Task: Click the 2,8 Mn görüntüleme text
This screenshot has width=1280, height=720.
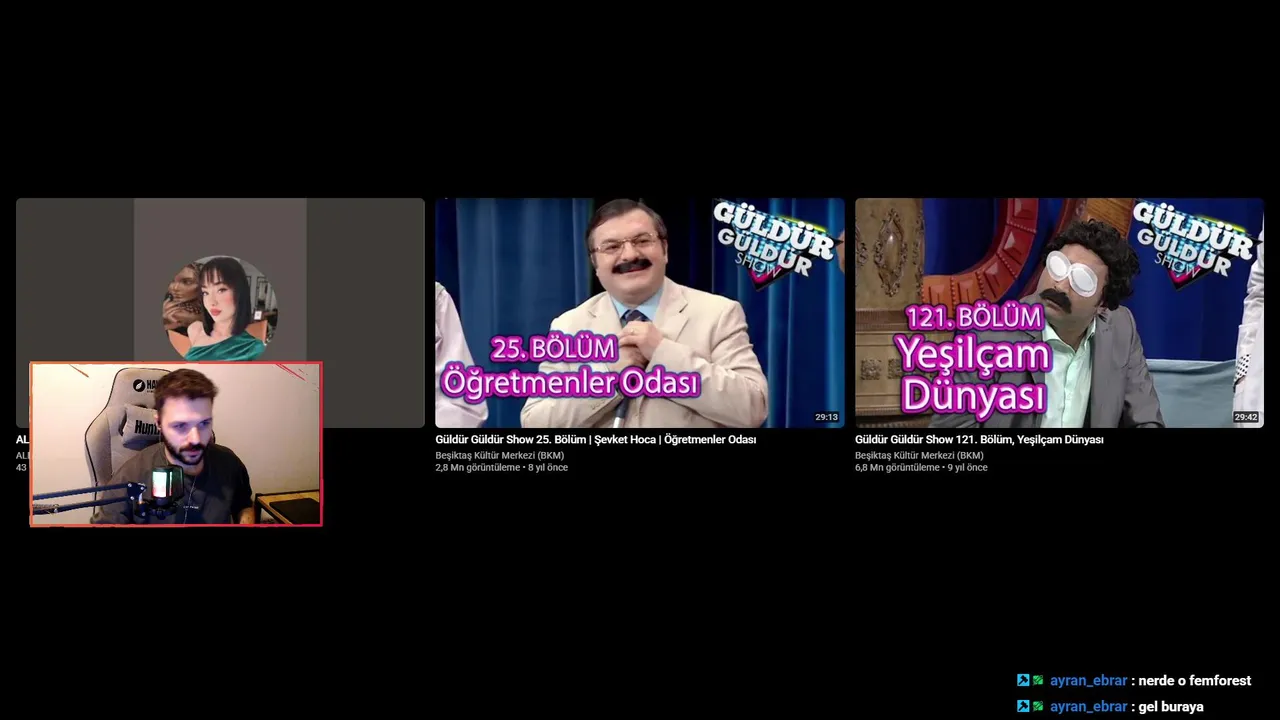Action: point(477,468)
